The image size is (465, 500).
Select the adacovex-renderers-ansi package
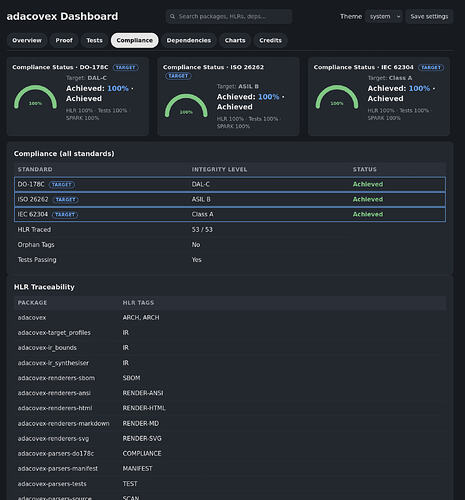(x=54, y=393)
